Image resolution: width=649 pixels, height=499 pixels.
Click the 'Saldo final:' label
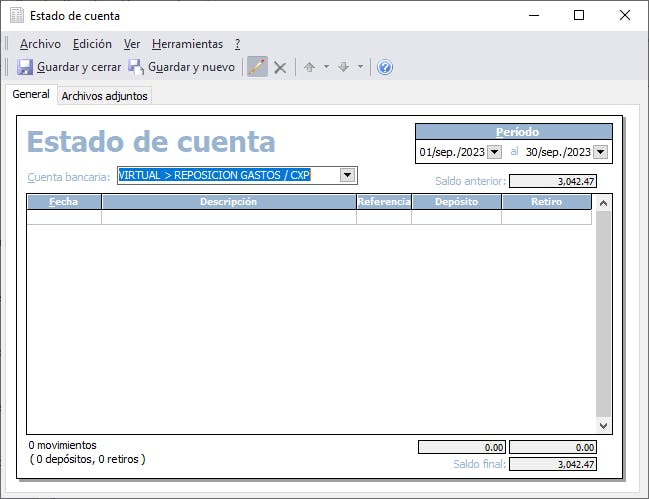tap(479, 464)
